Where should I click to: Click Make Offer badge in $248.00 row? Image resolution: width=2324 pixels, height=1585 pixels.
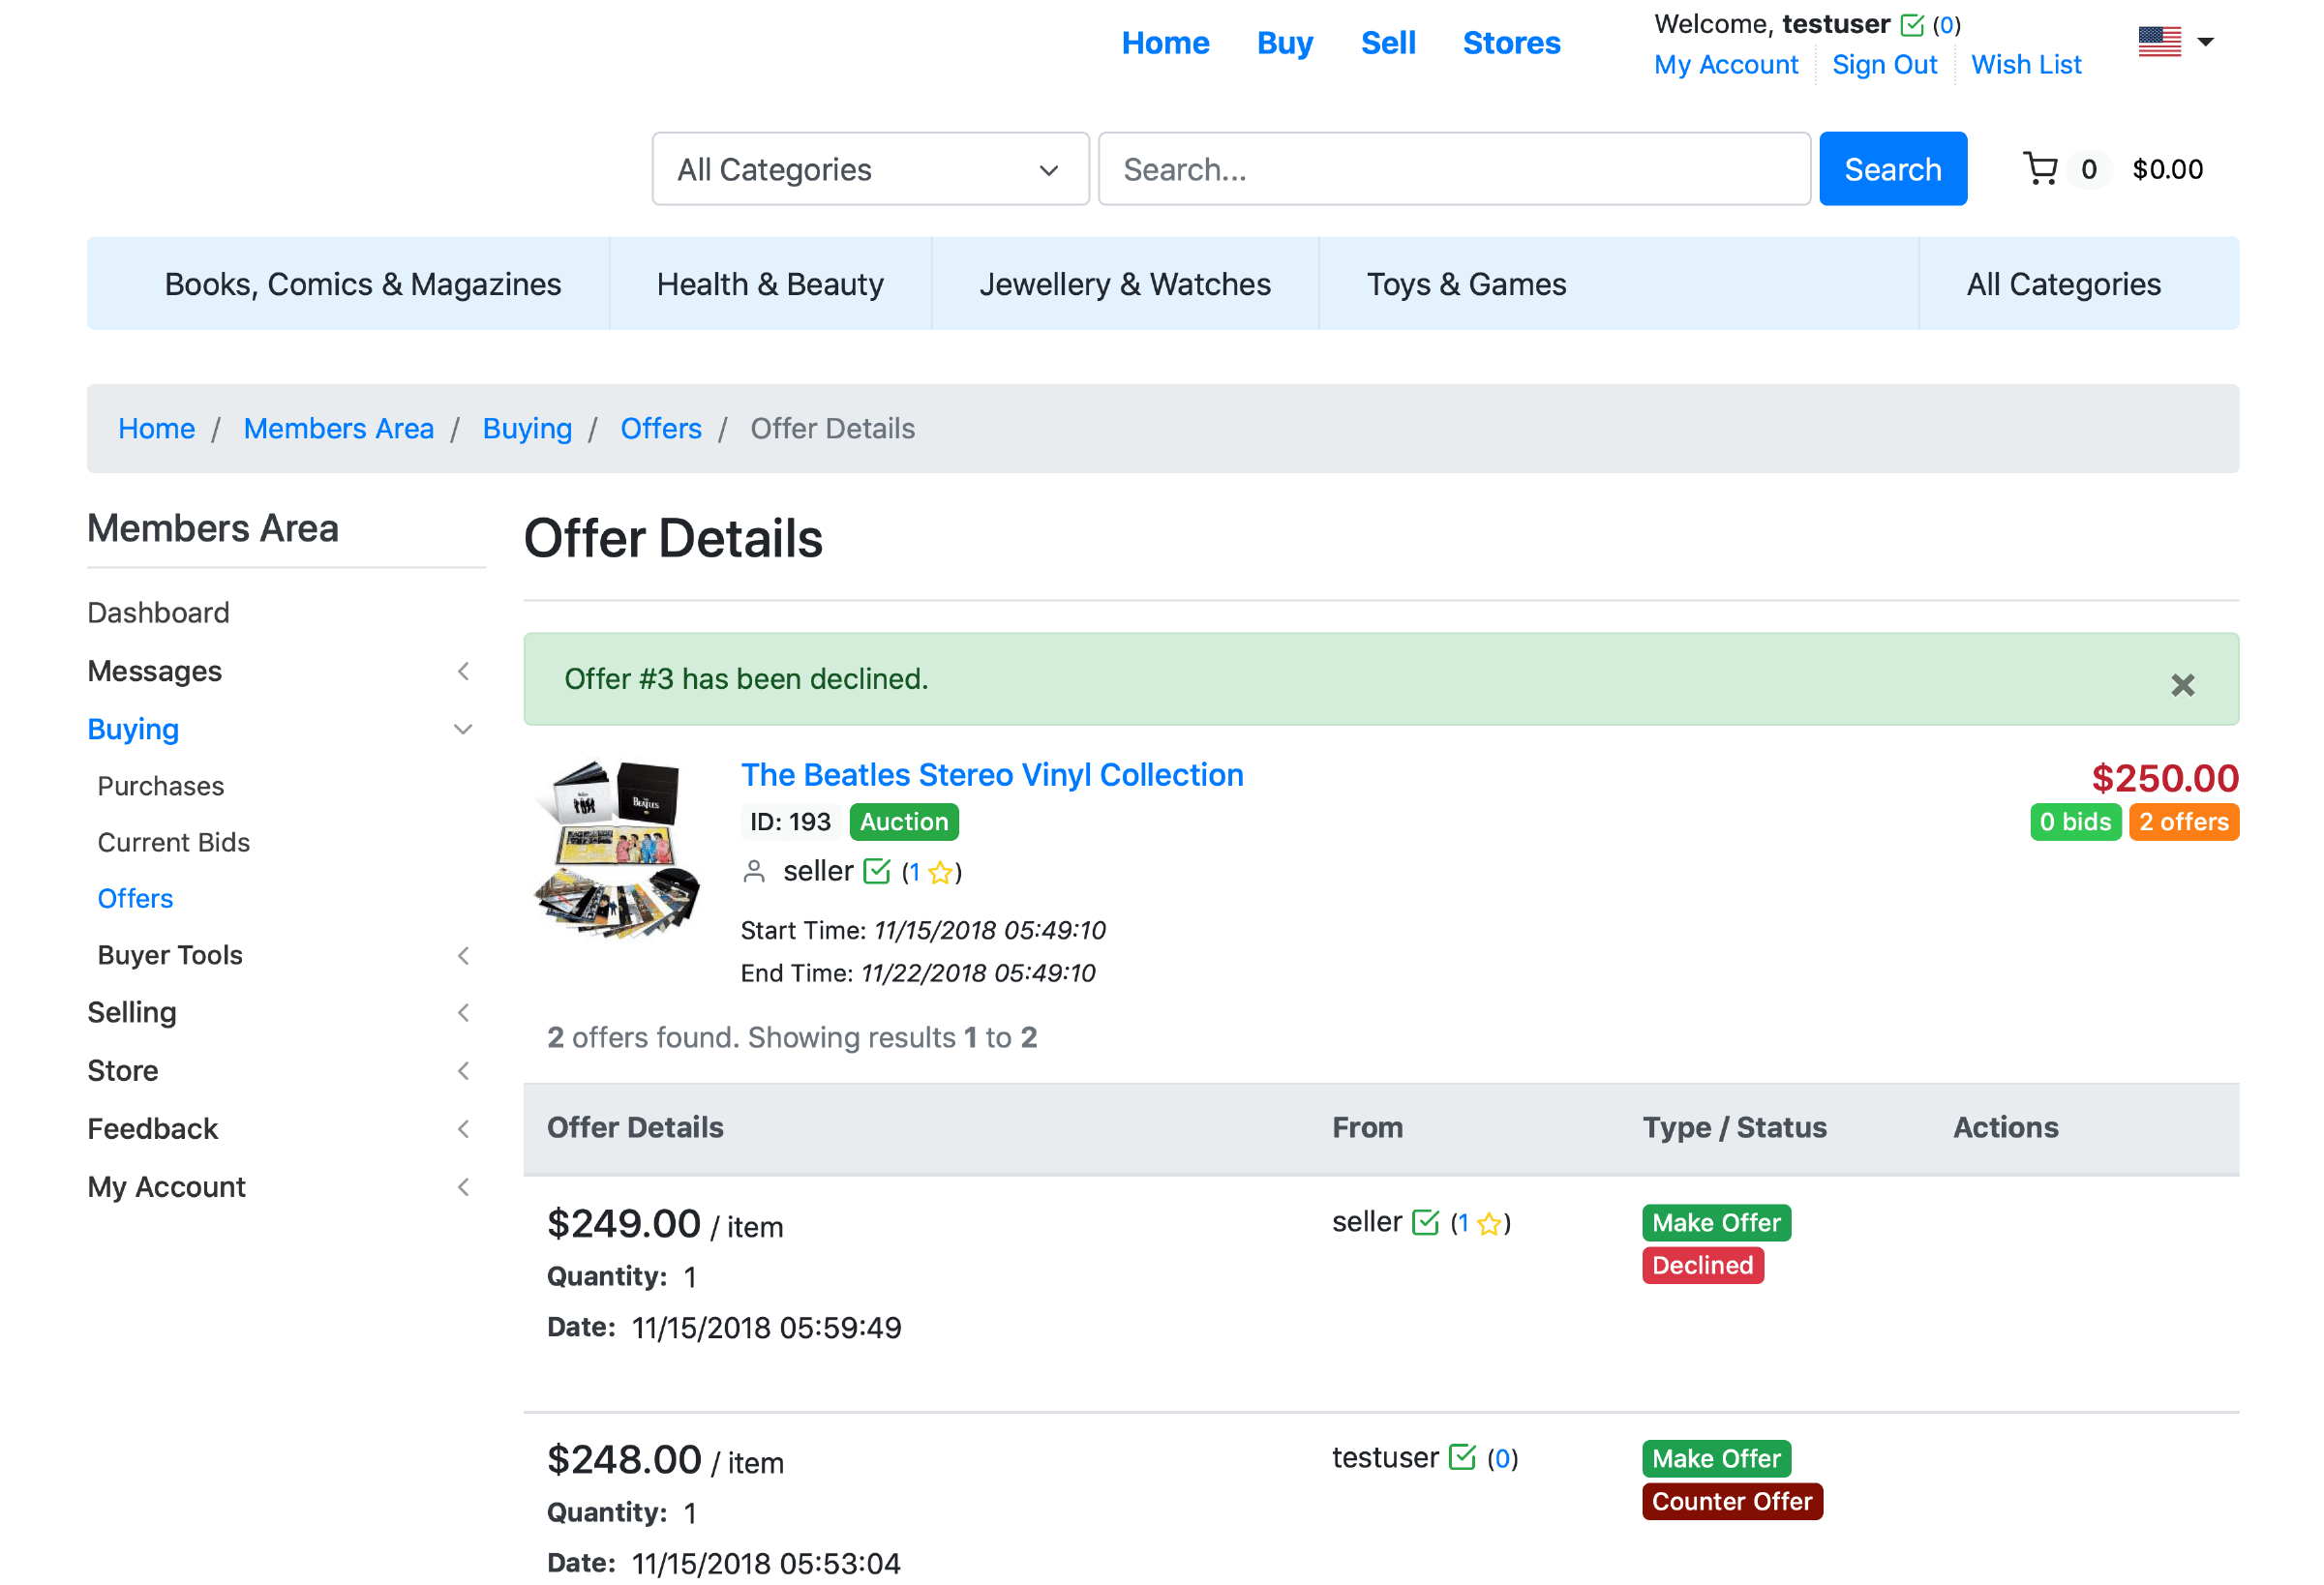point(1716,1458)
